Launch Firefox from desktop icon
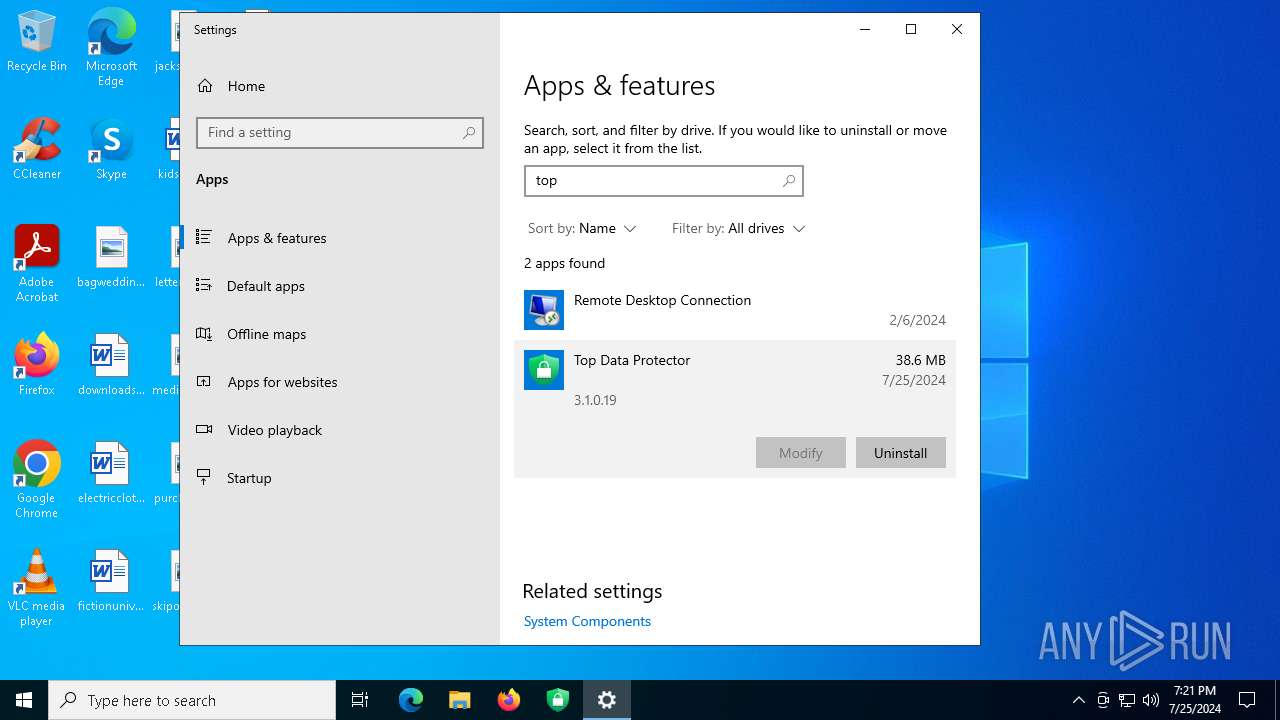The height and width of the screenshot is (720, 1280). (37, 366)
